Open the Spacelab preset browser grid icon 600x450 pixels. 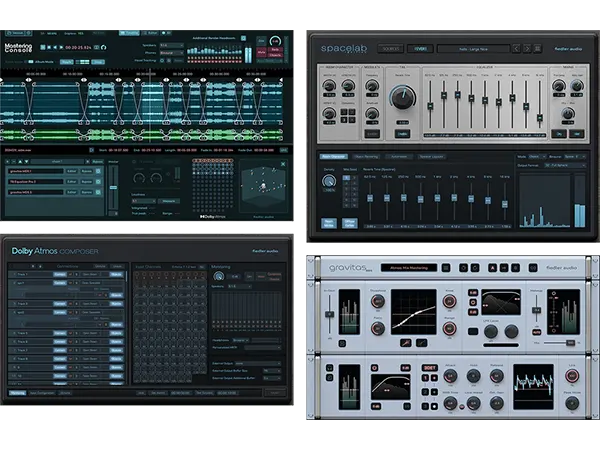(538, 49)
